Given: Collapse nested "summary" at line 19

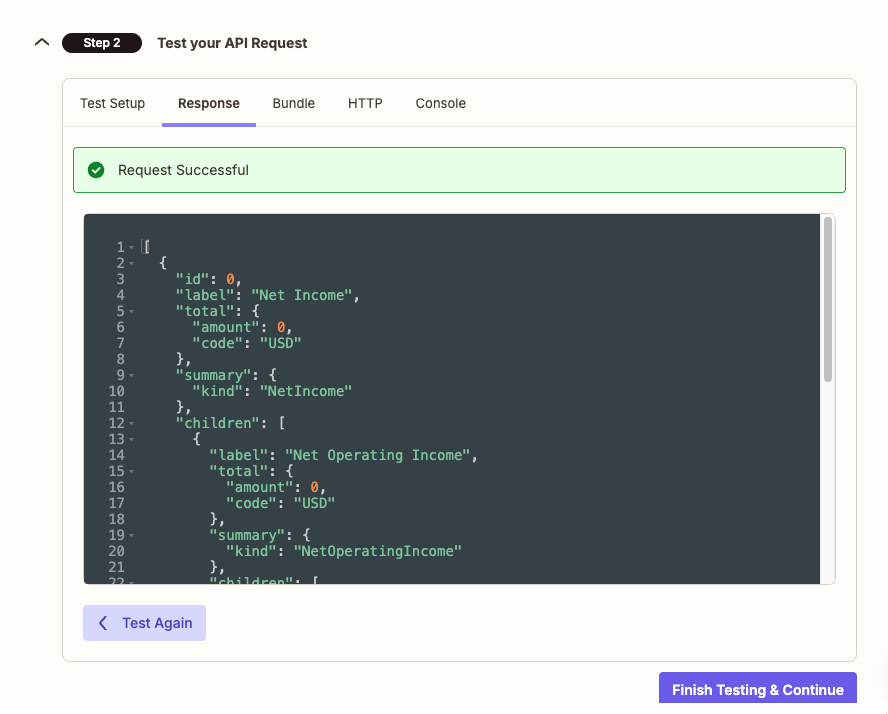Looking at the screenshot, I should pyautogui.click(x=131, y=536).
